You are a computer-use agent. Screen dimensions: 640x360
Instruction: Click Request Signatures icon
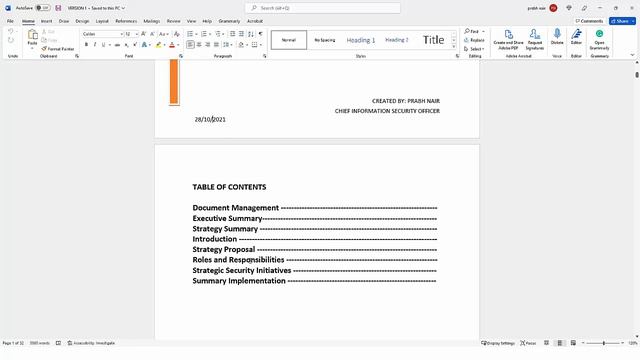point(535,40)
